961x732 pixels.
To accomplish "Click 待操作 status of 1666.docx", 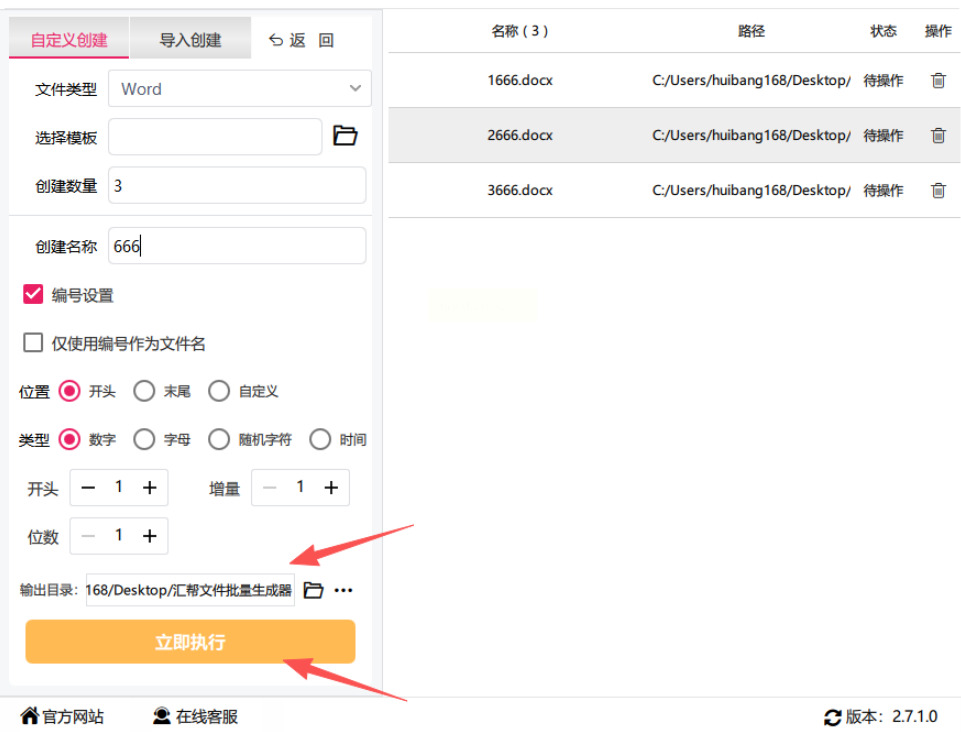I will 883,80.
